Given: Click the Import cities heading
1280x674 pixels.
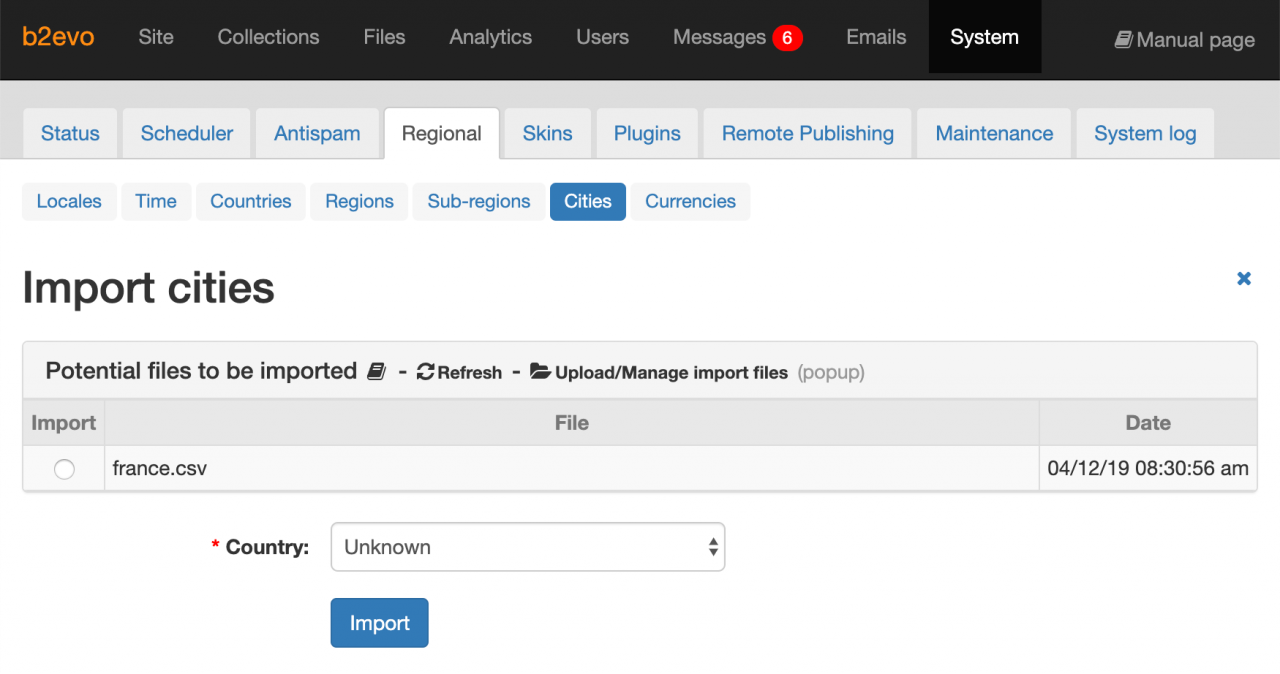Looking at the screenshot, I should pyautogui.click(x=148, y=288).
